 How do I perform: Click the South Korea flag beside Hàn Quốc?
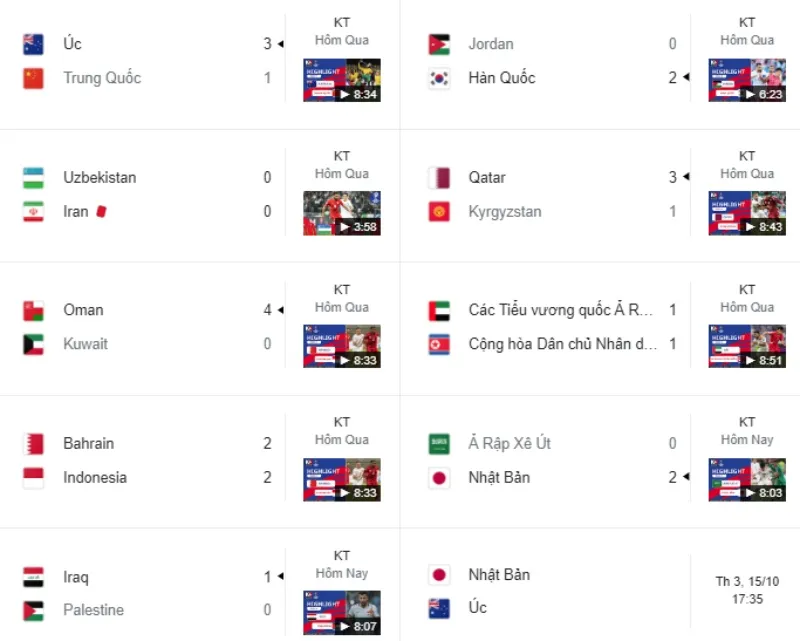point(437,77)
